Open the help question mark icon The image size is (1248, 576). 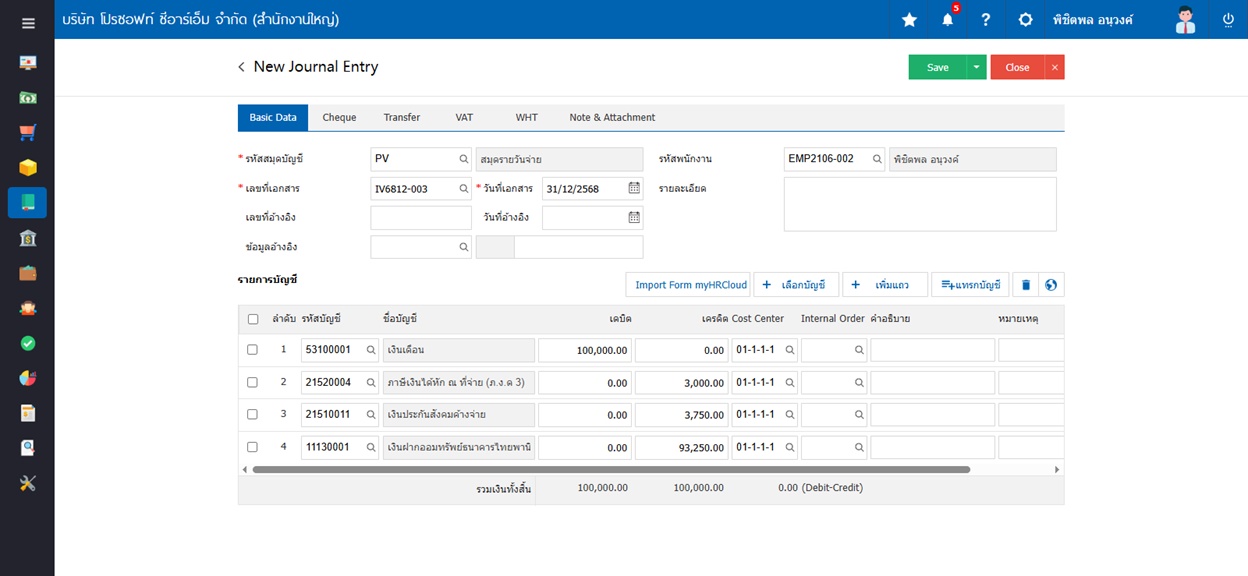pos(986,20)
